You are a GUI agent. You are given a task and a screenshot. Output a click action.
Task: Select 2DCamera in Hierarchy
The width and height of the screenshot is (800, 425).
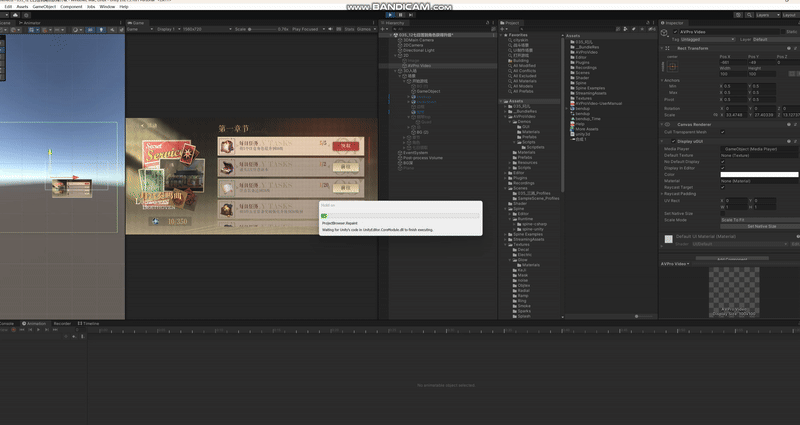pyautogui.click(x=413, y=45)
